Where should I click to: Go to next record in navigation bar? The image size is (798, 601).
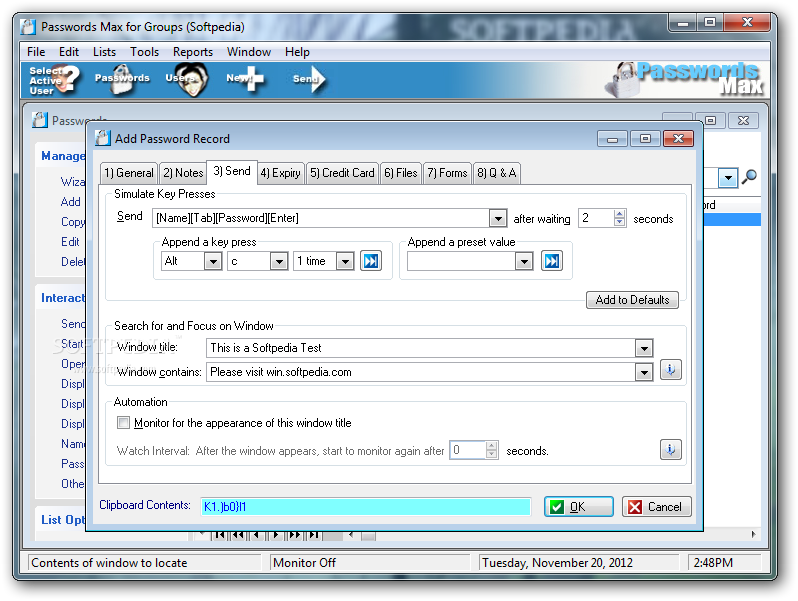(276, 535)
